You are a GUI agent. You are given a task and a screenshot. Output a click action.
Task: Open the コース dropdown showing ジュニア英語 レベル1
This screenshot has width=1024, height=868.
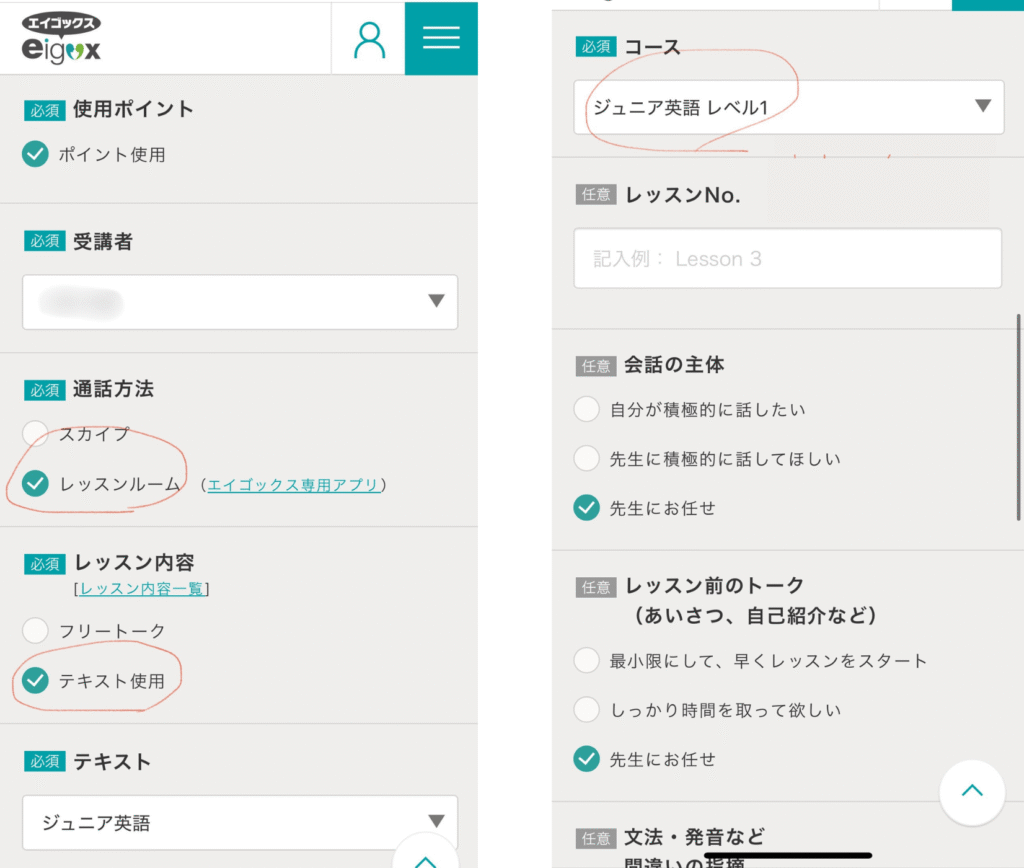788,107
